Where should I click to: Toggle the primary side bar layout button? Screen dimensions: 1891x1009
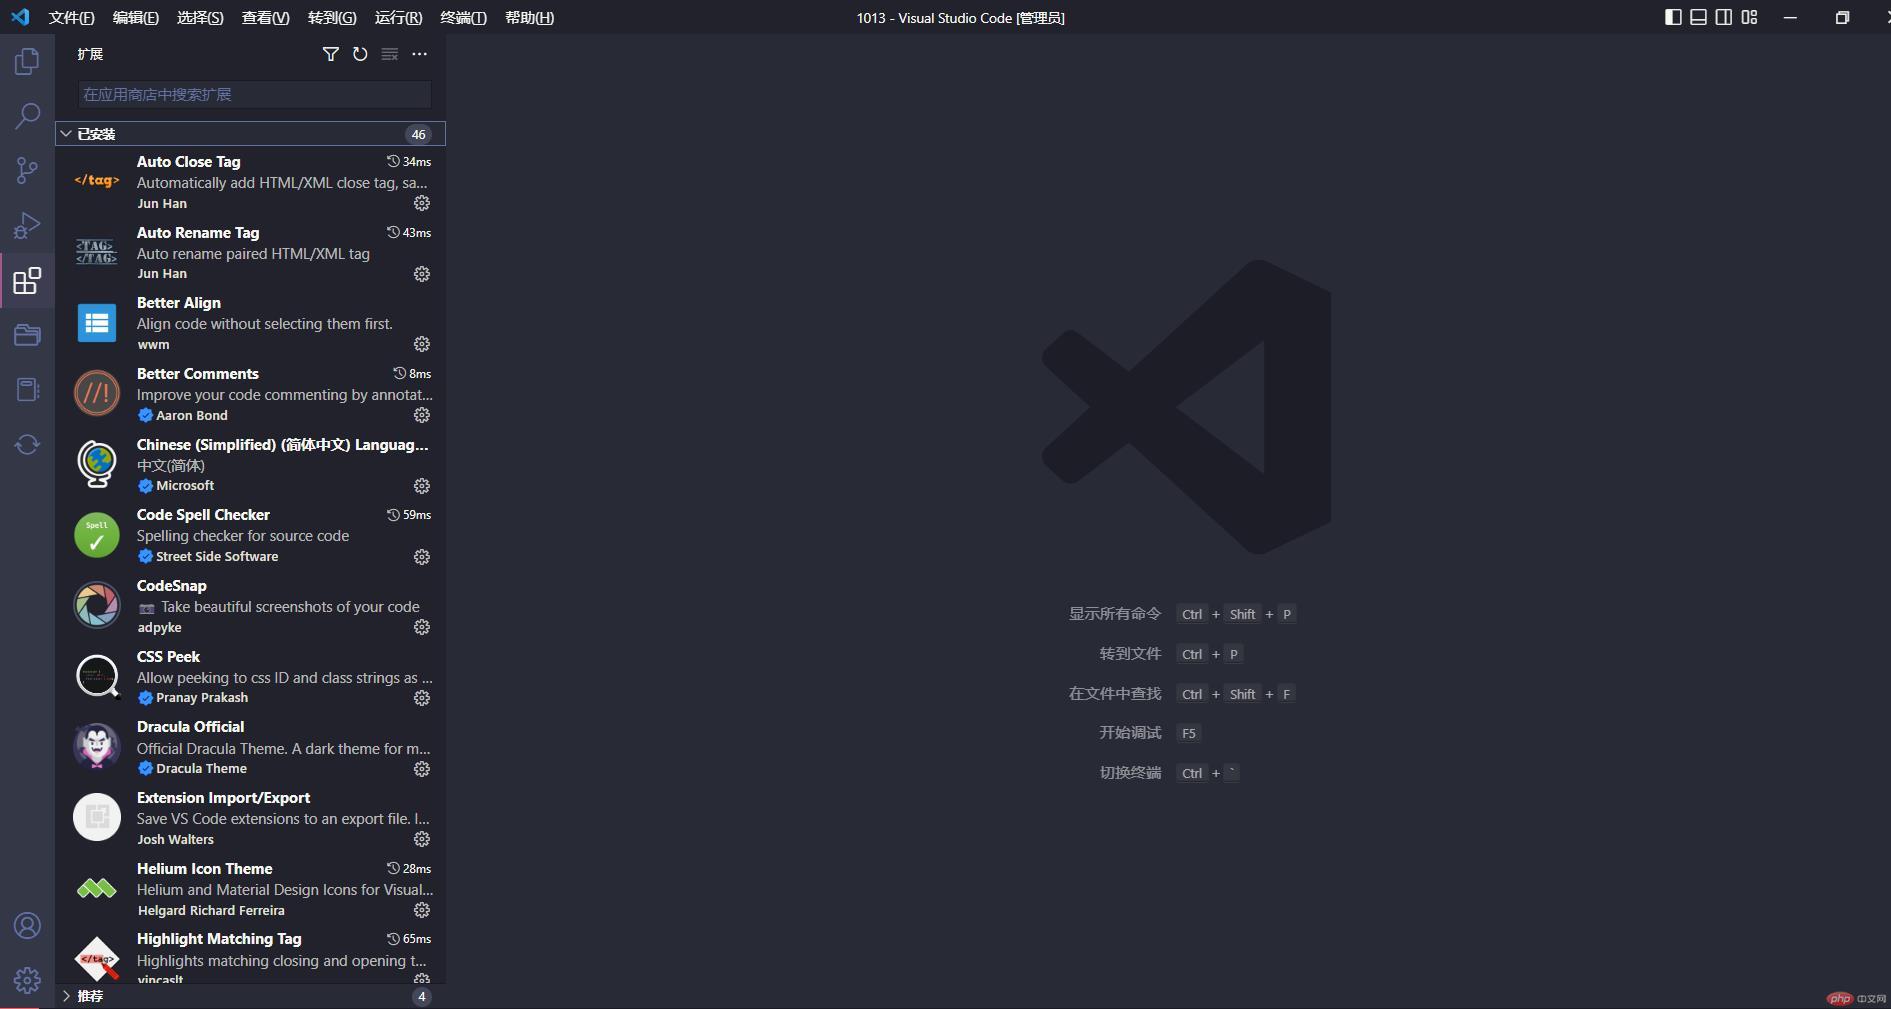pos(1673,17)
